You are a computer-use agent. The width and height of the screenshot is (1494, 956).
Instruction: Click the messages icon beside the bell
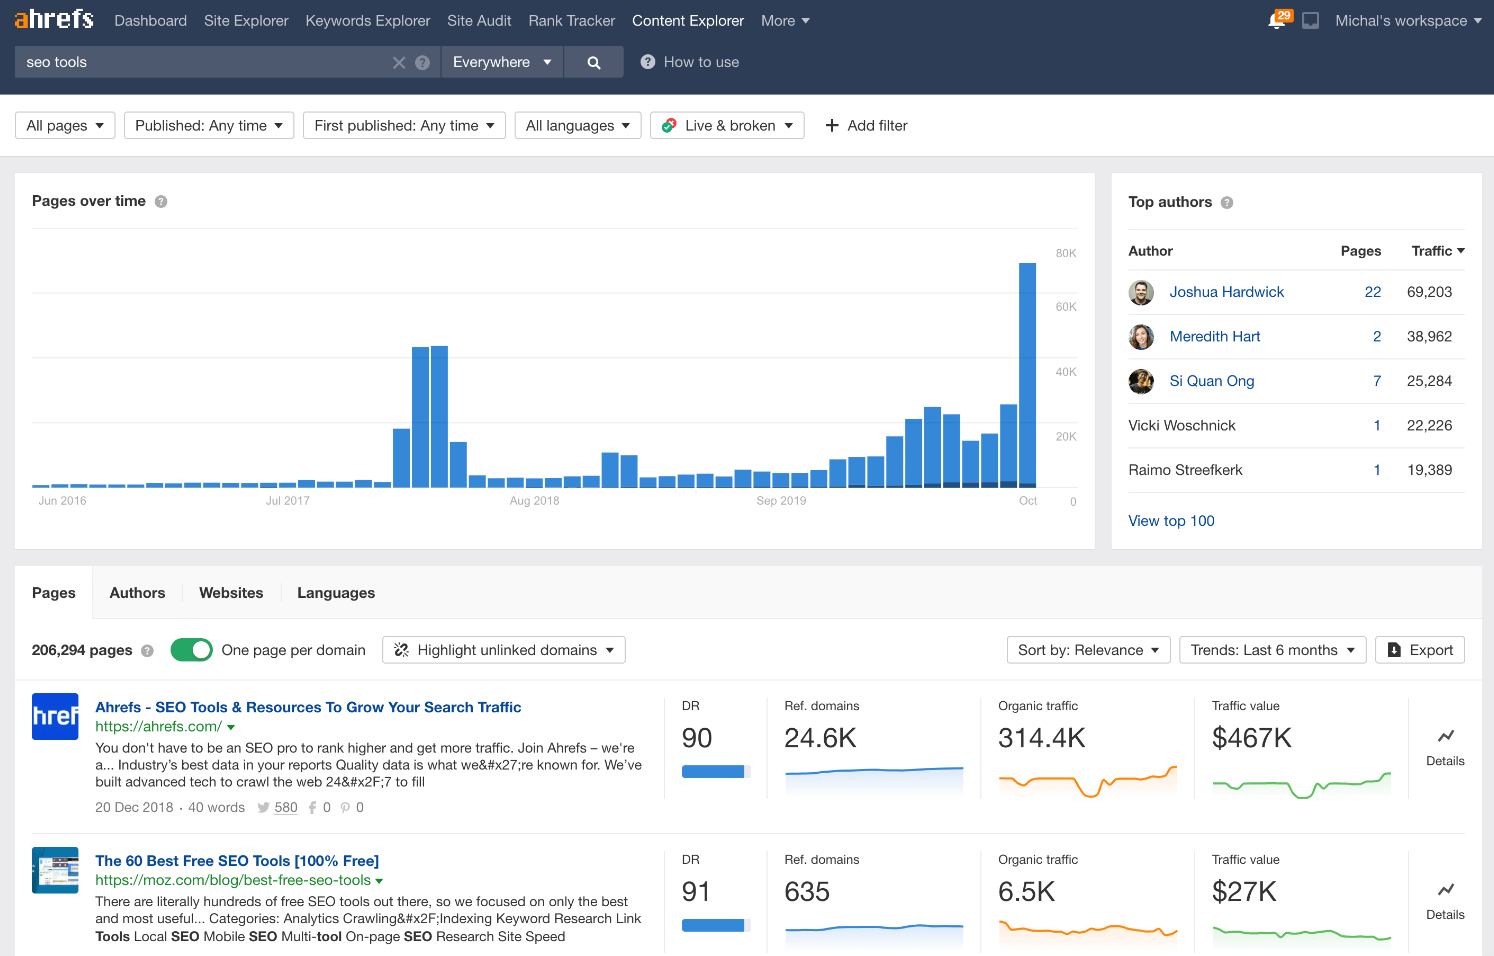point(1310,21)
